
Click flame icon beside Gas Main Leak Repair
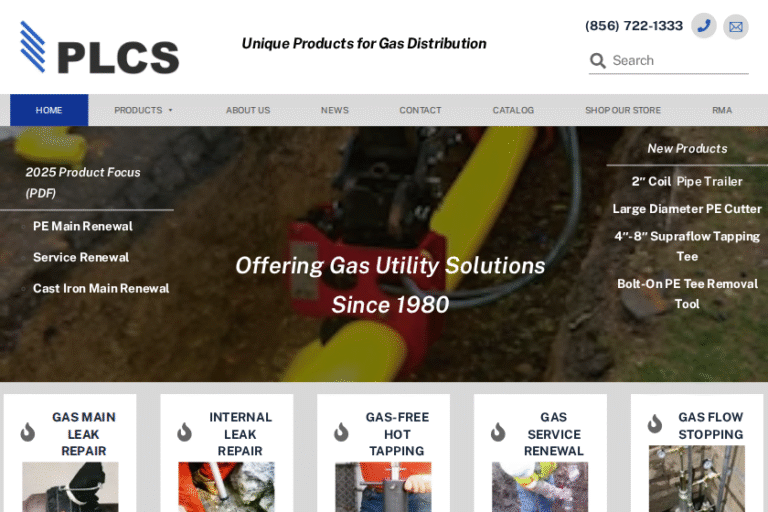coord(28,432)
